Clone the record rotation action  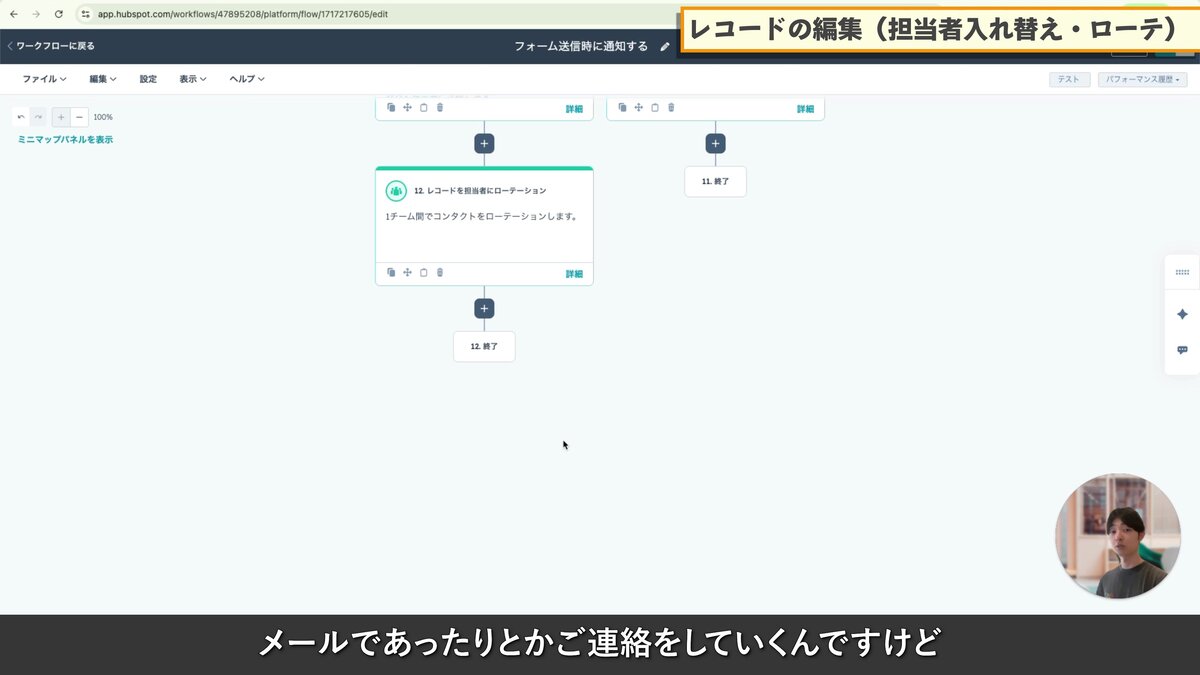pos(391,272)
